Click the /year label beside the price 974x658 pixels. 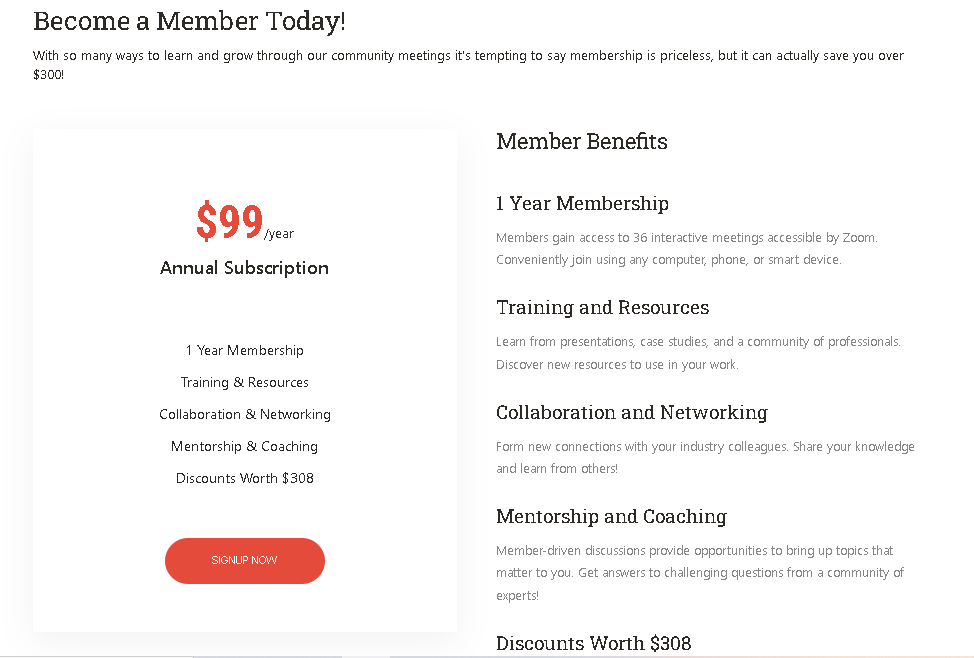(x=279, y=234)
